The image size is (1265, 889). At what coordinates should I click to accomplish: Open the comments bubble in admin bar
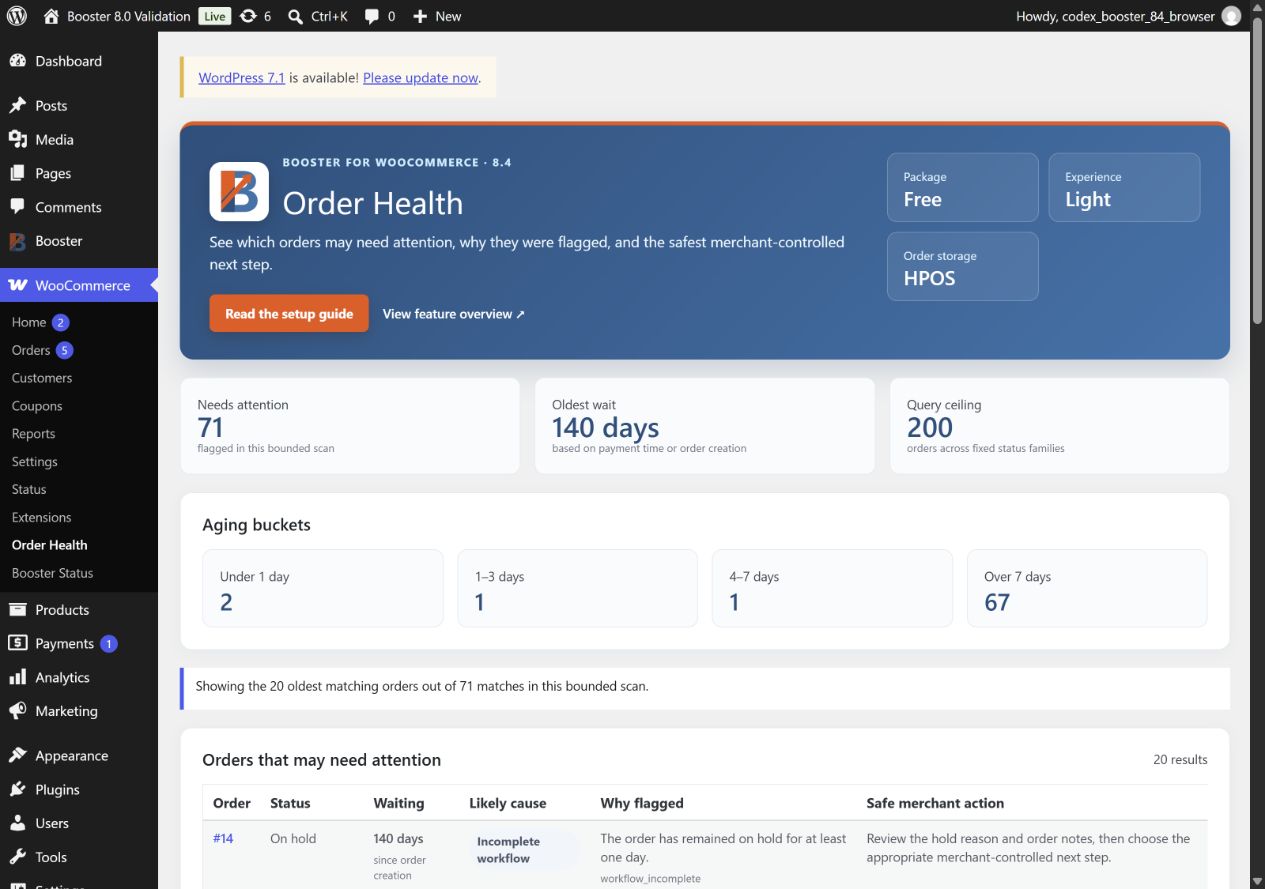point(372,17)
